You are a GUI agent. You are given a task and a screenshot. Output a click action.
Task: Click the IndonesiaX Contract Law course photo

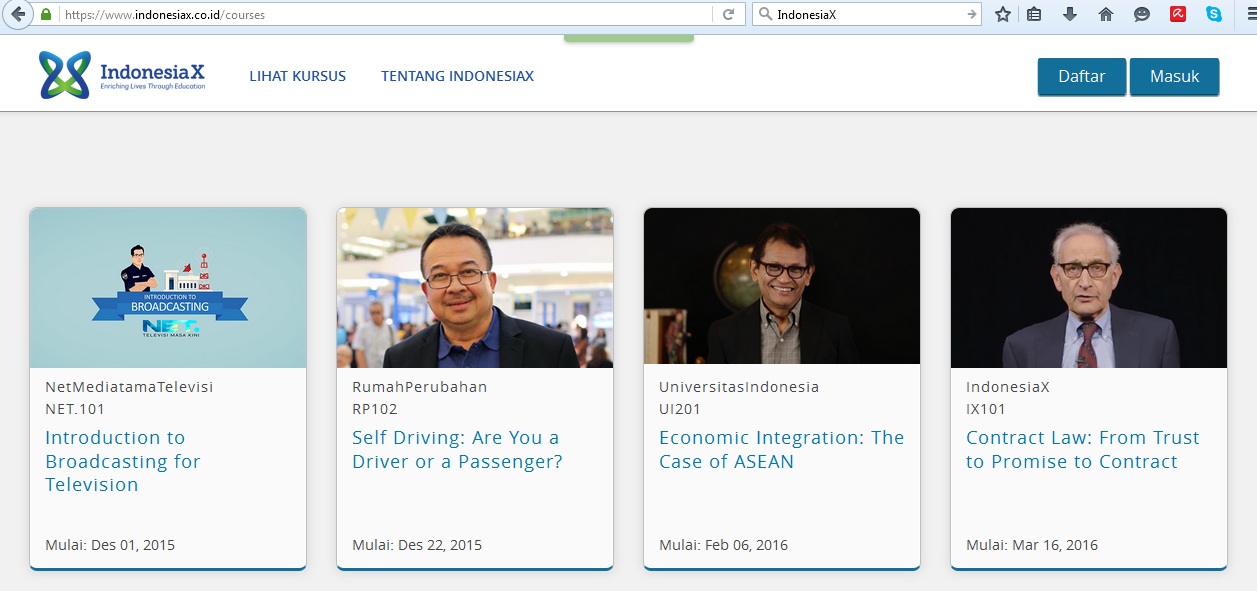click(1089, 288)
